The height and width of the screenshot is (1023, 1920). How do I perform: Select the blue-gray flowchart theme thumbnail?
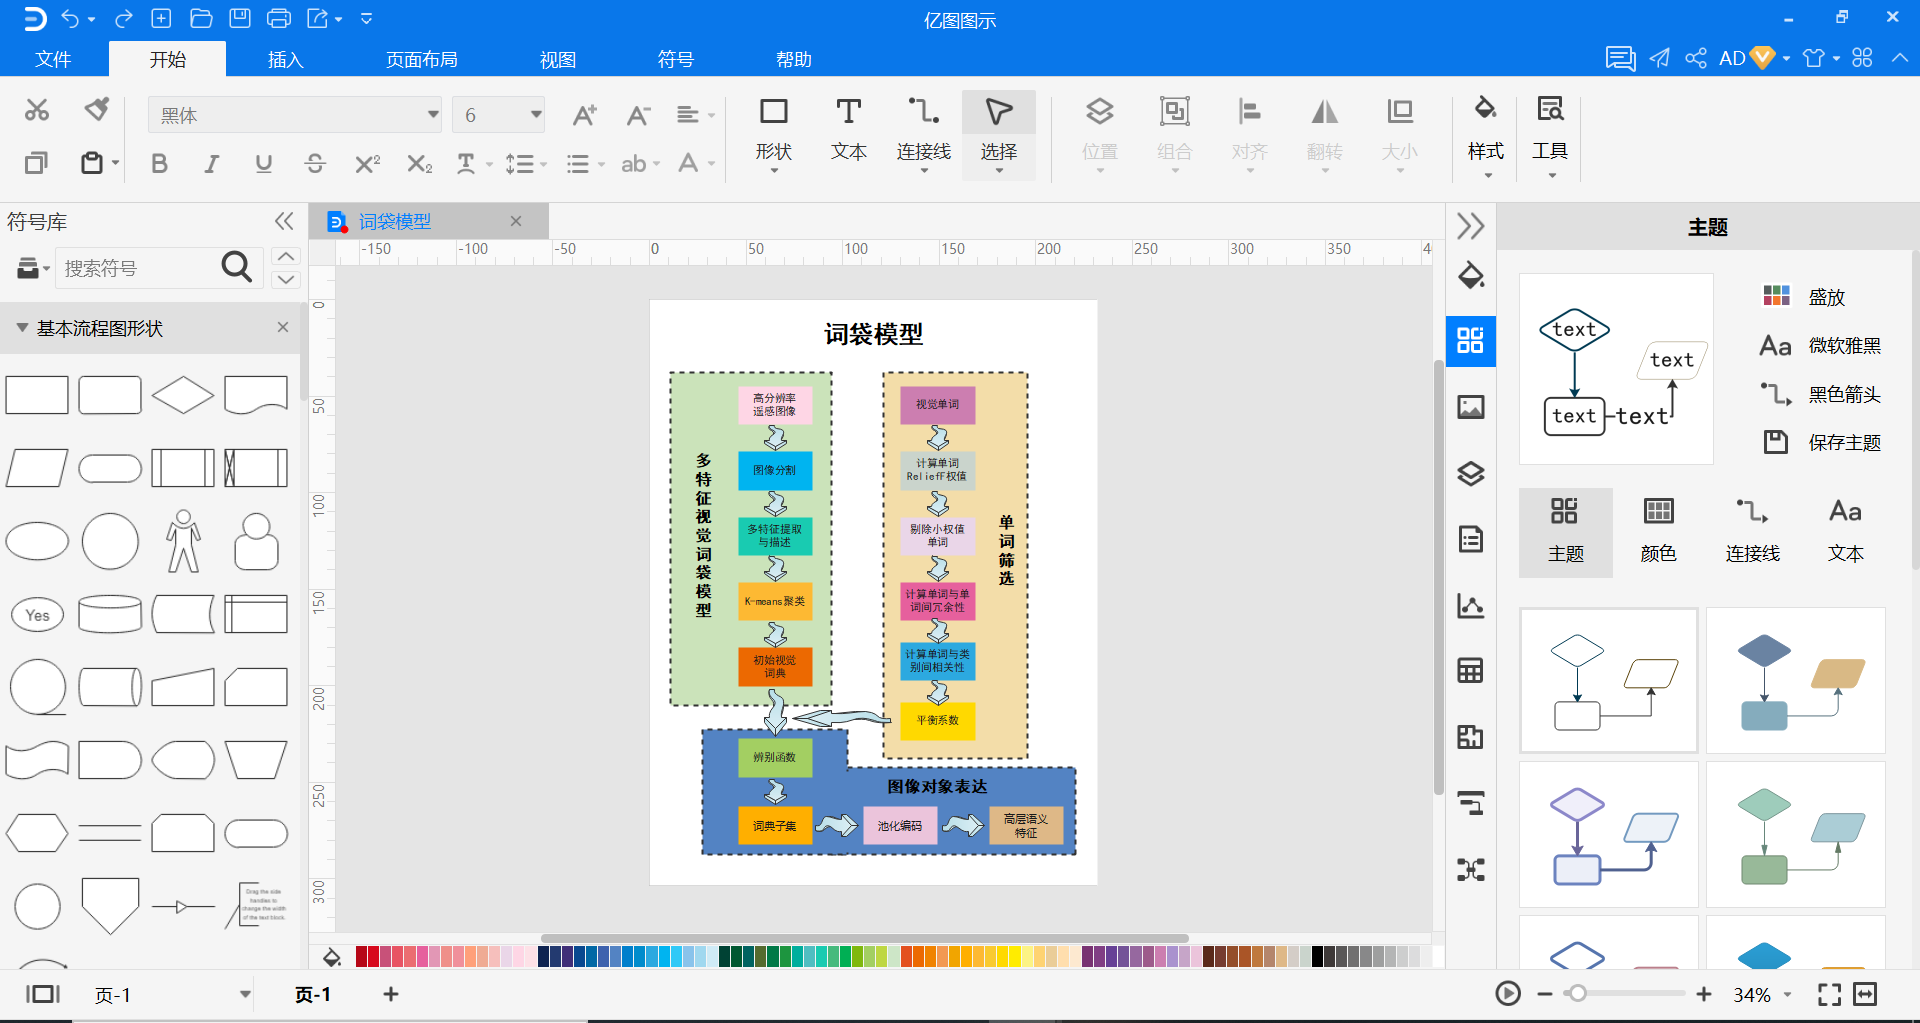(x=1795, y=680)
